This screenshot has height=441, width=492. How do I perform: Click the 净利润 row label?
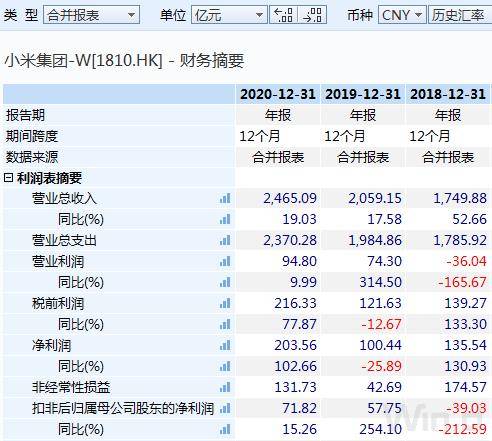point(52,345)
